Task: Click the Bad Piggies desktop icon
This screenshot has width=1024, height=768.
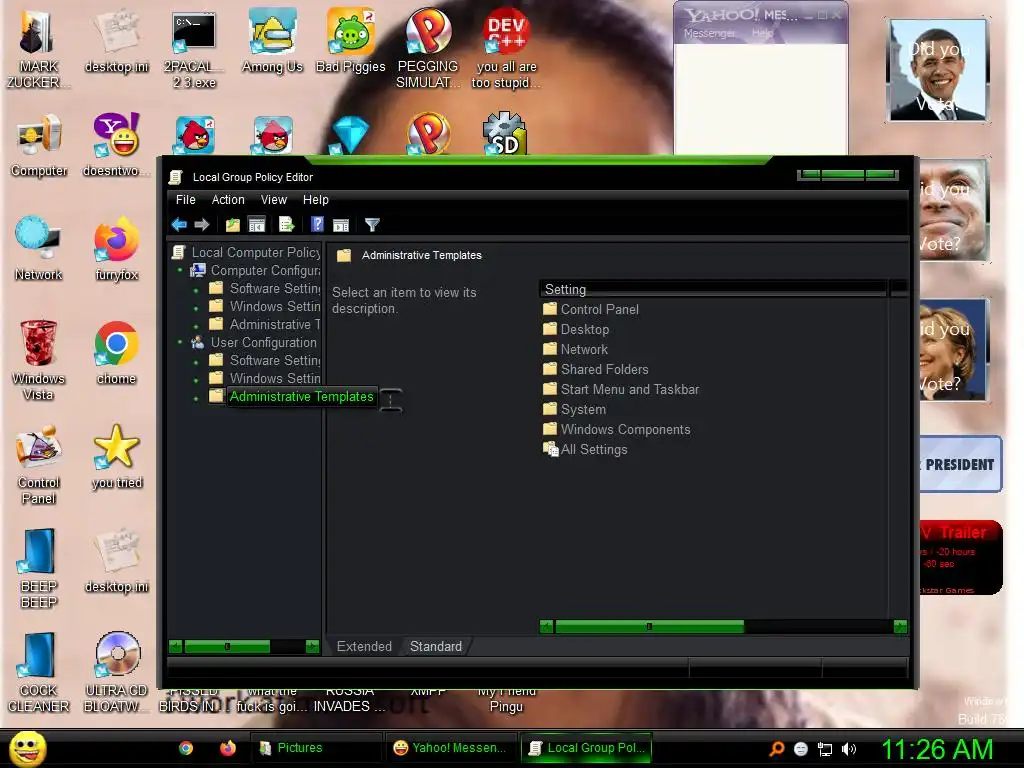Action: pos(351,40)
